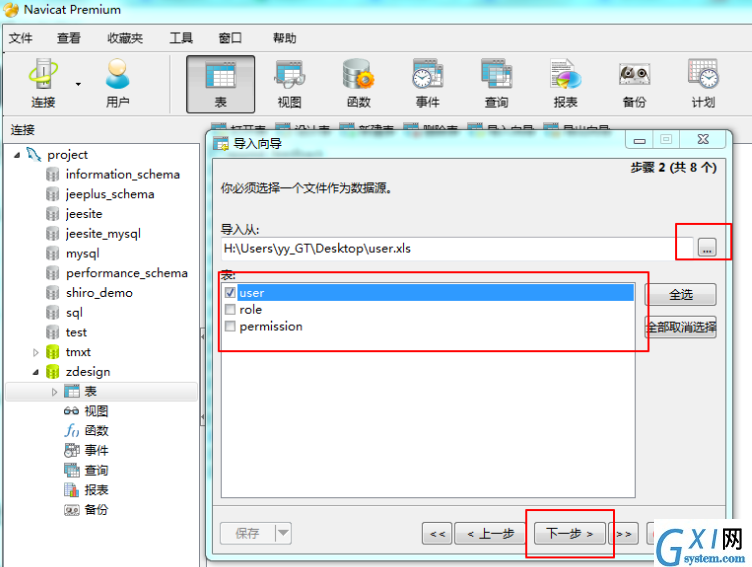The height and width of the screenshot is (567, 752).
Task: Open the 事件 (Event) toolbar icon
Action: pos(428,83)
